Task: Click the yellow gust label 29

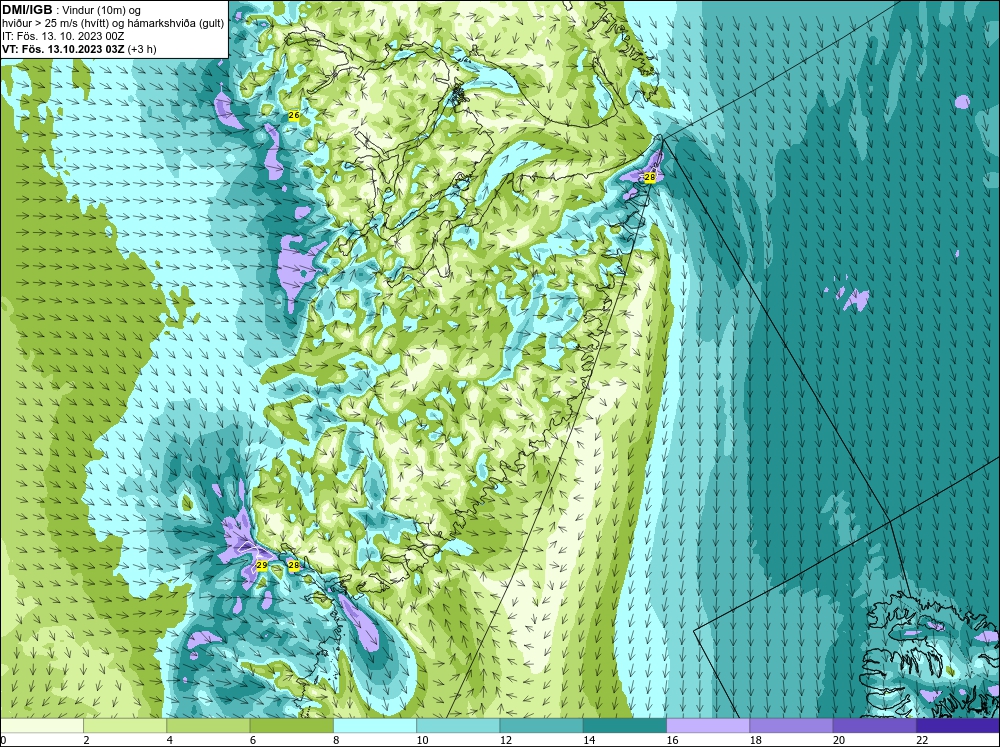Action: [261, 565]
